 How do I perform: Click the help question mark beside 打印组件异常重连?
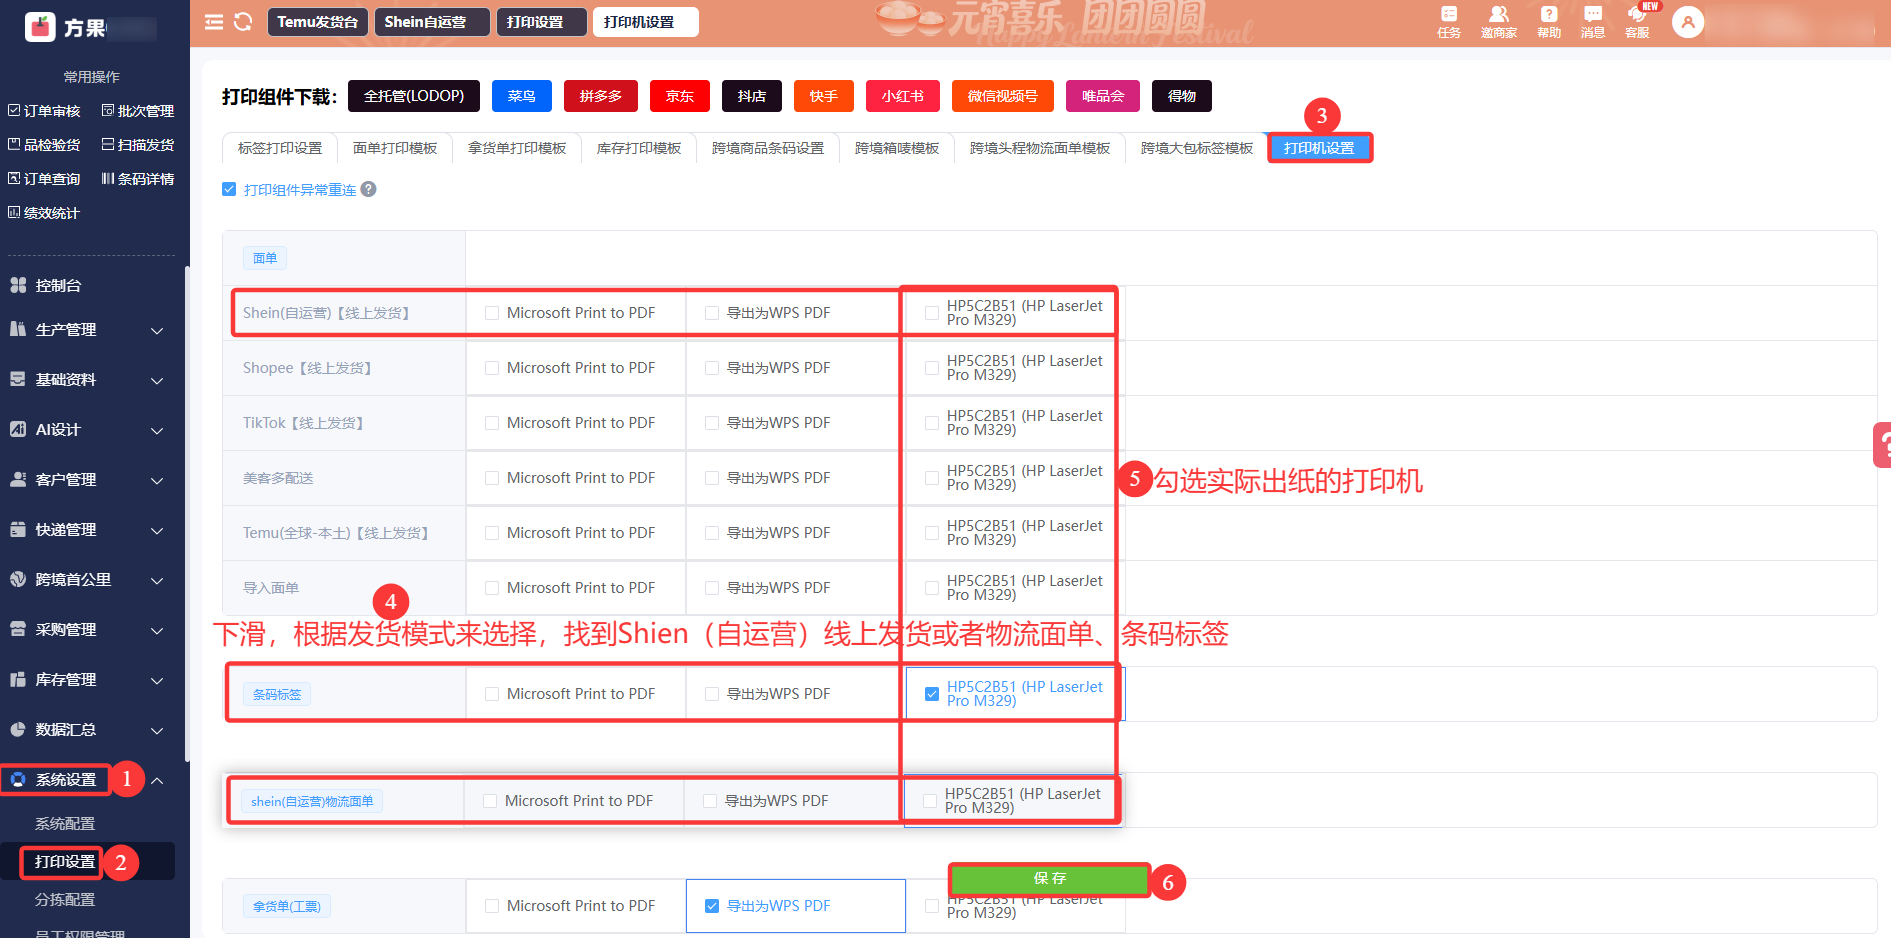(369, 189)
